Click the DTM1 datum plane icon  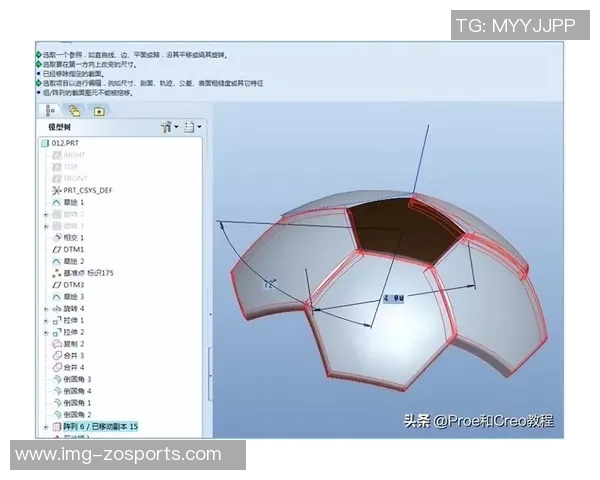[56, 249]
